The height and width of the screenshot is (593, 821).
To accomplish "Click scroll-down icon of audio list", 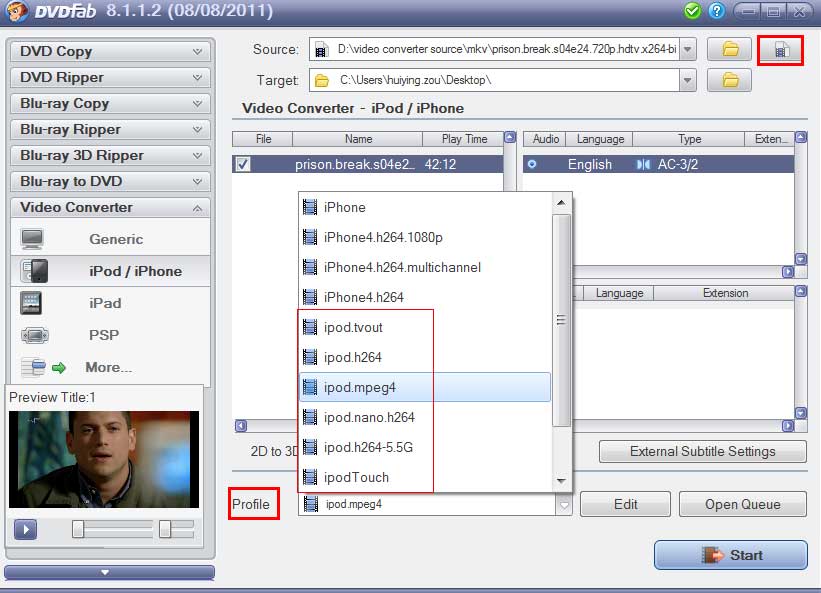I will [x=801, y=259].
